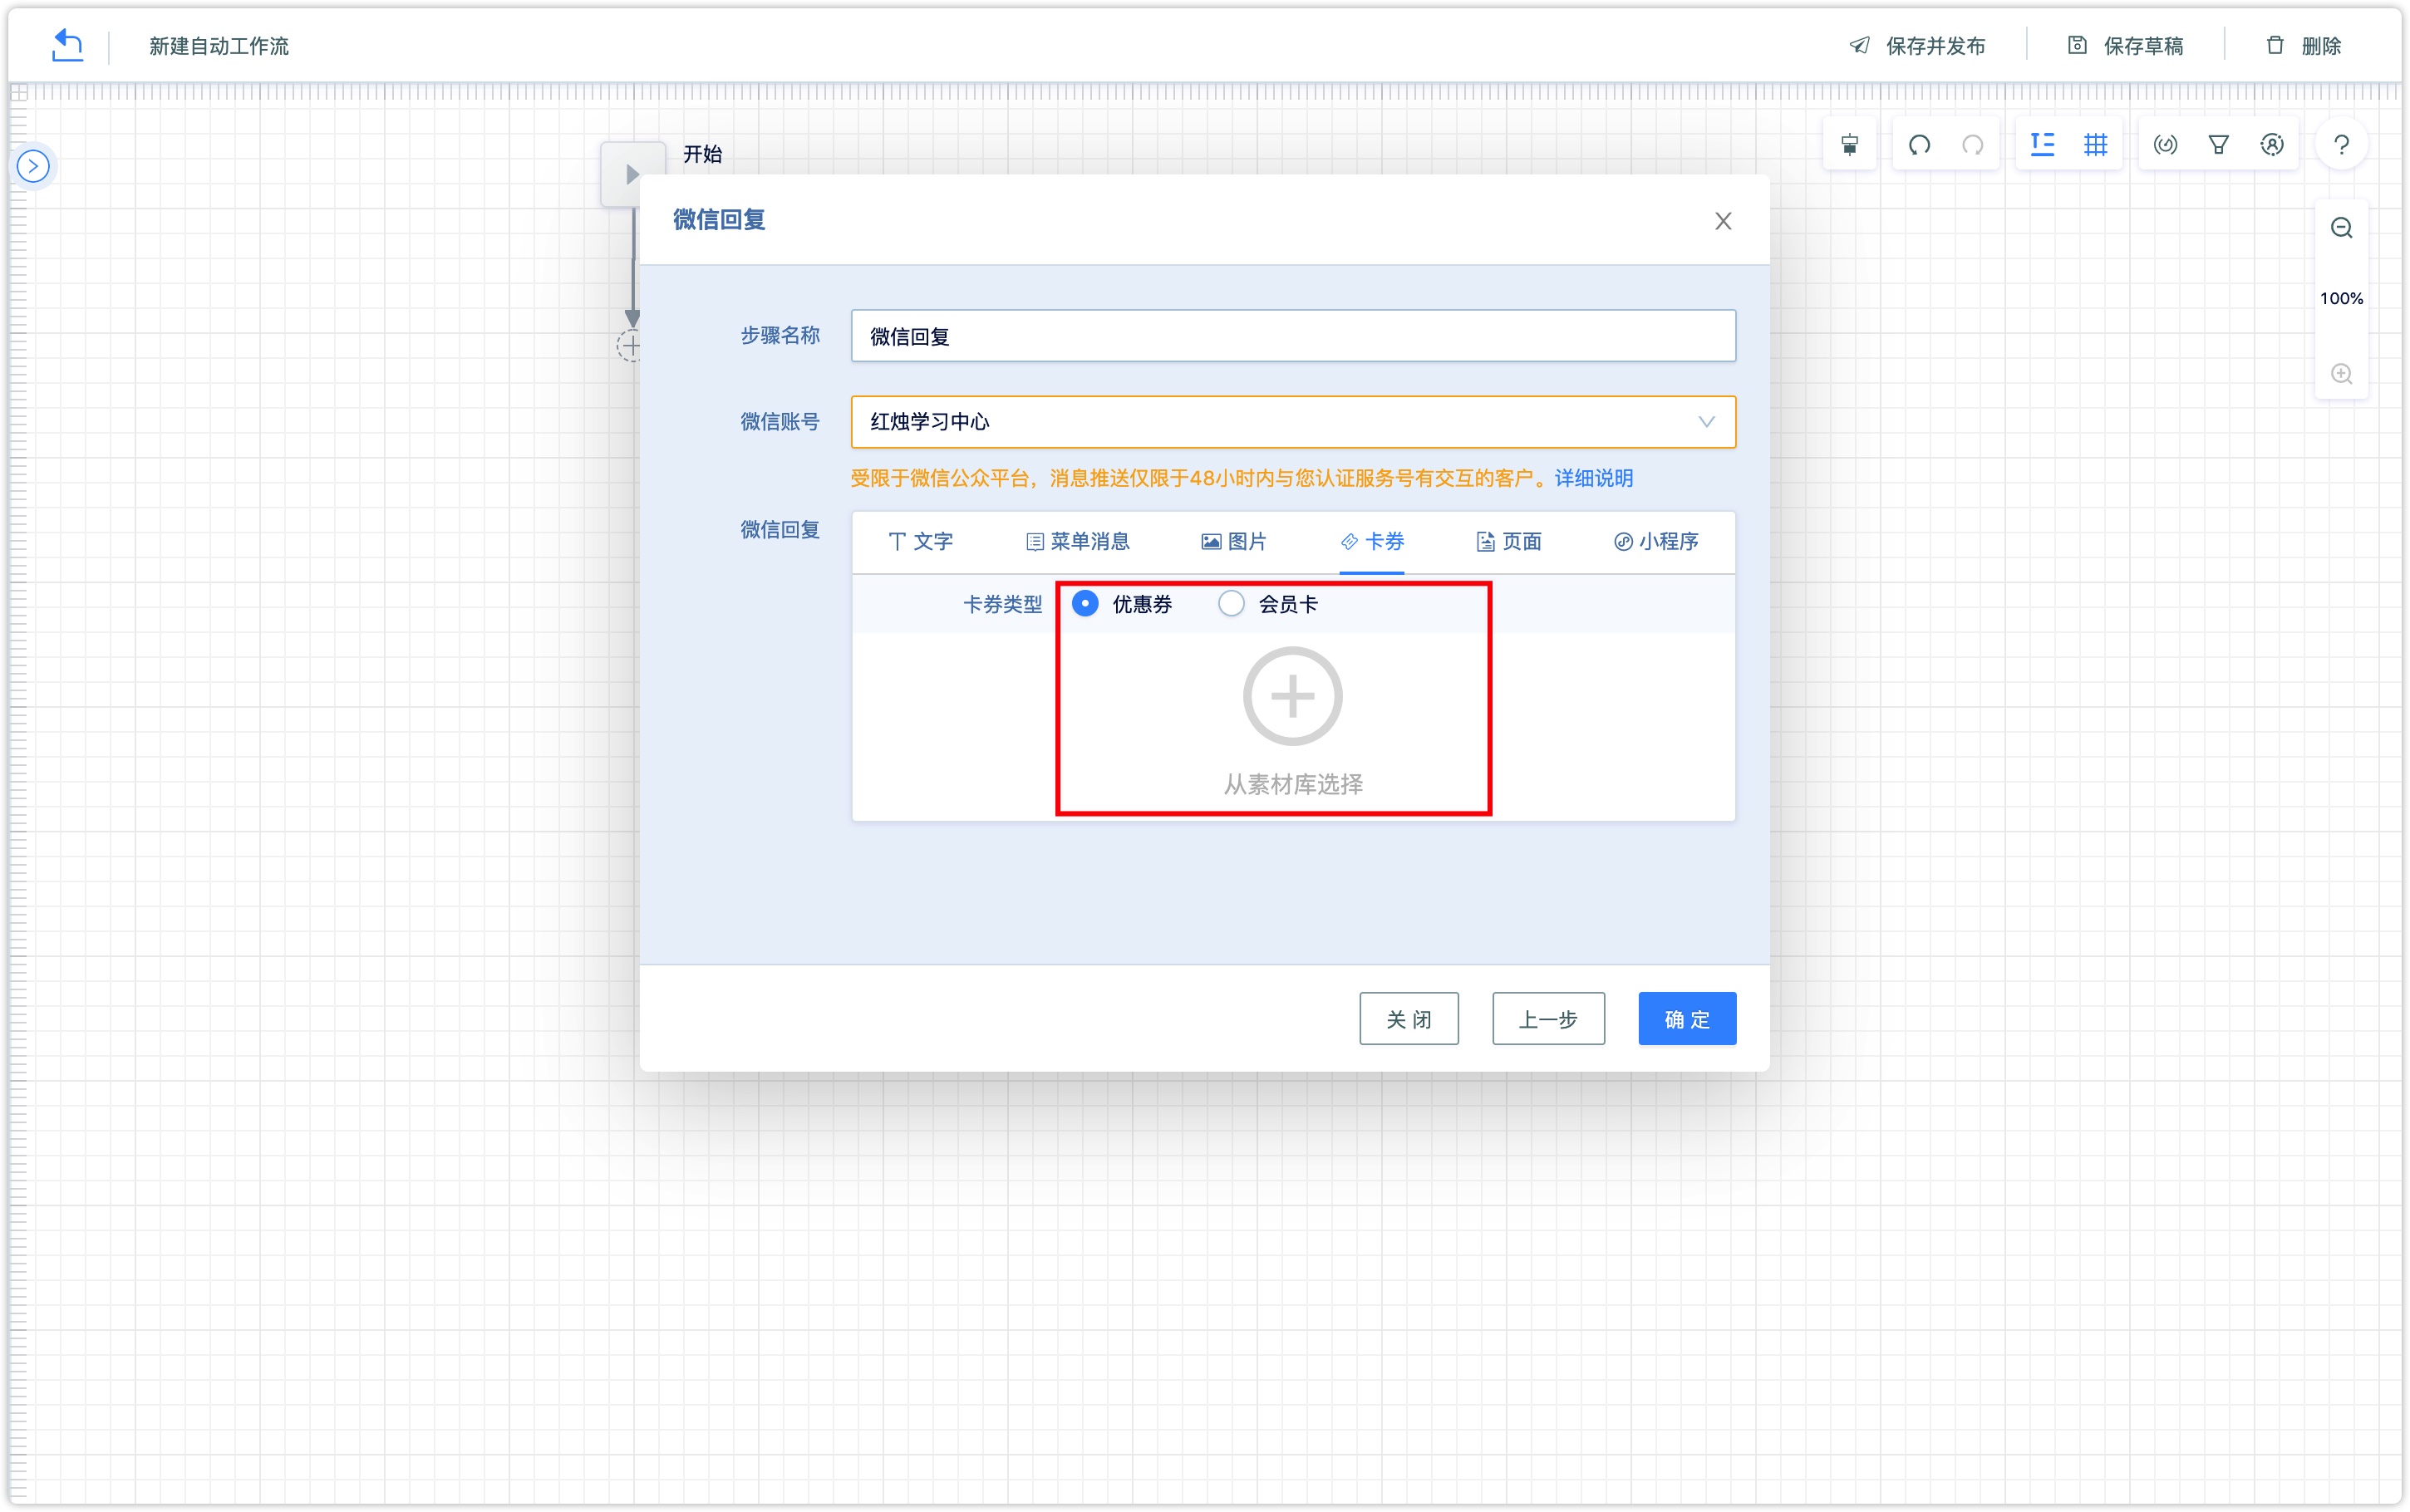The image size is (2410, 1512).
Task: Zoom out the canvas
Action: pos(2341,228)
